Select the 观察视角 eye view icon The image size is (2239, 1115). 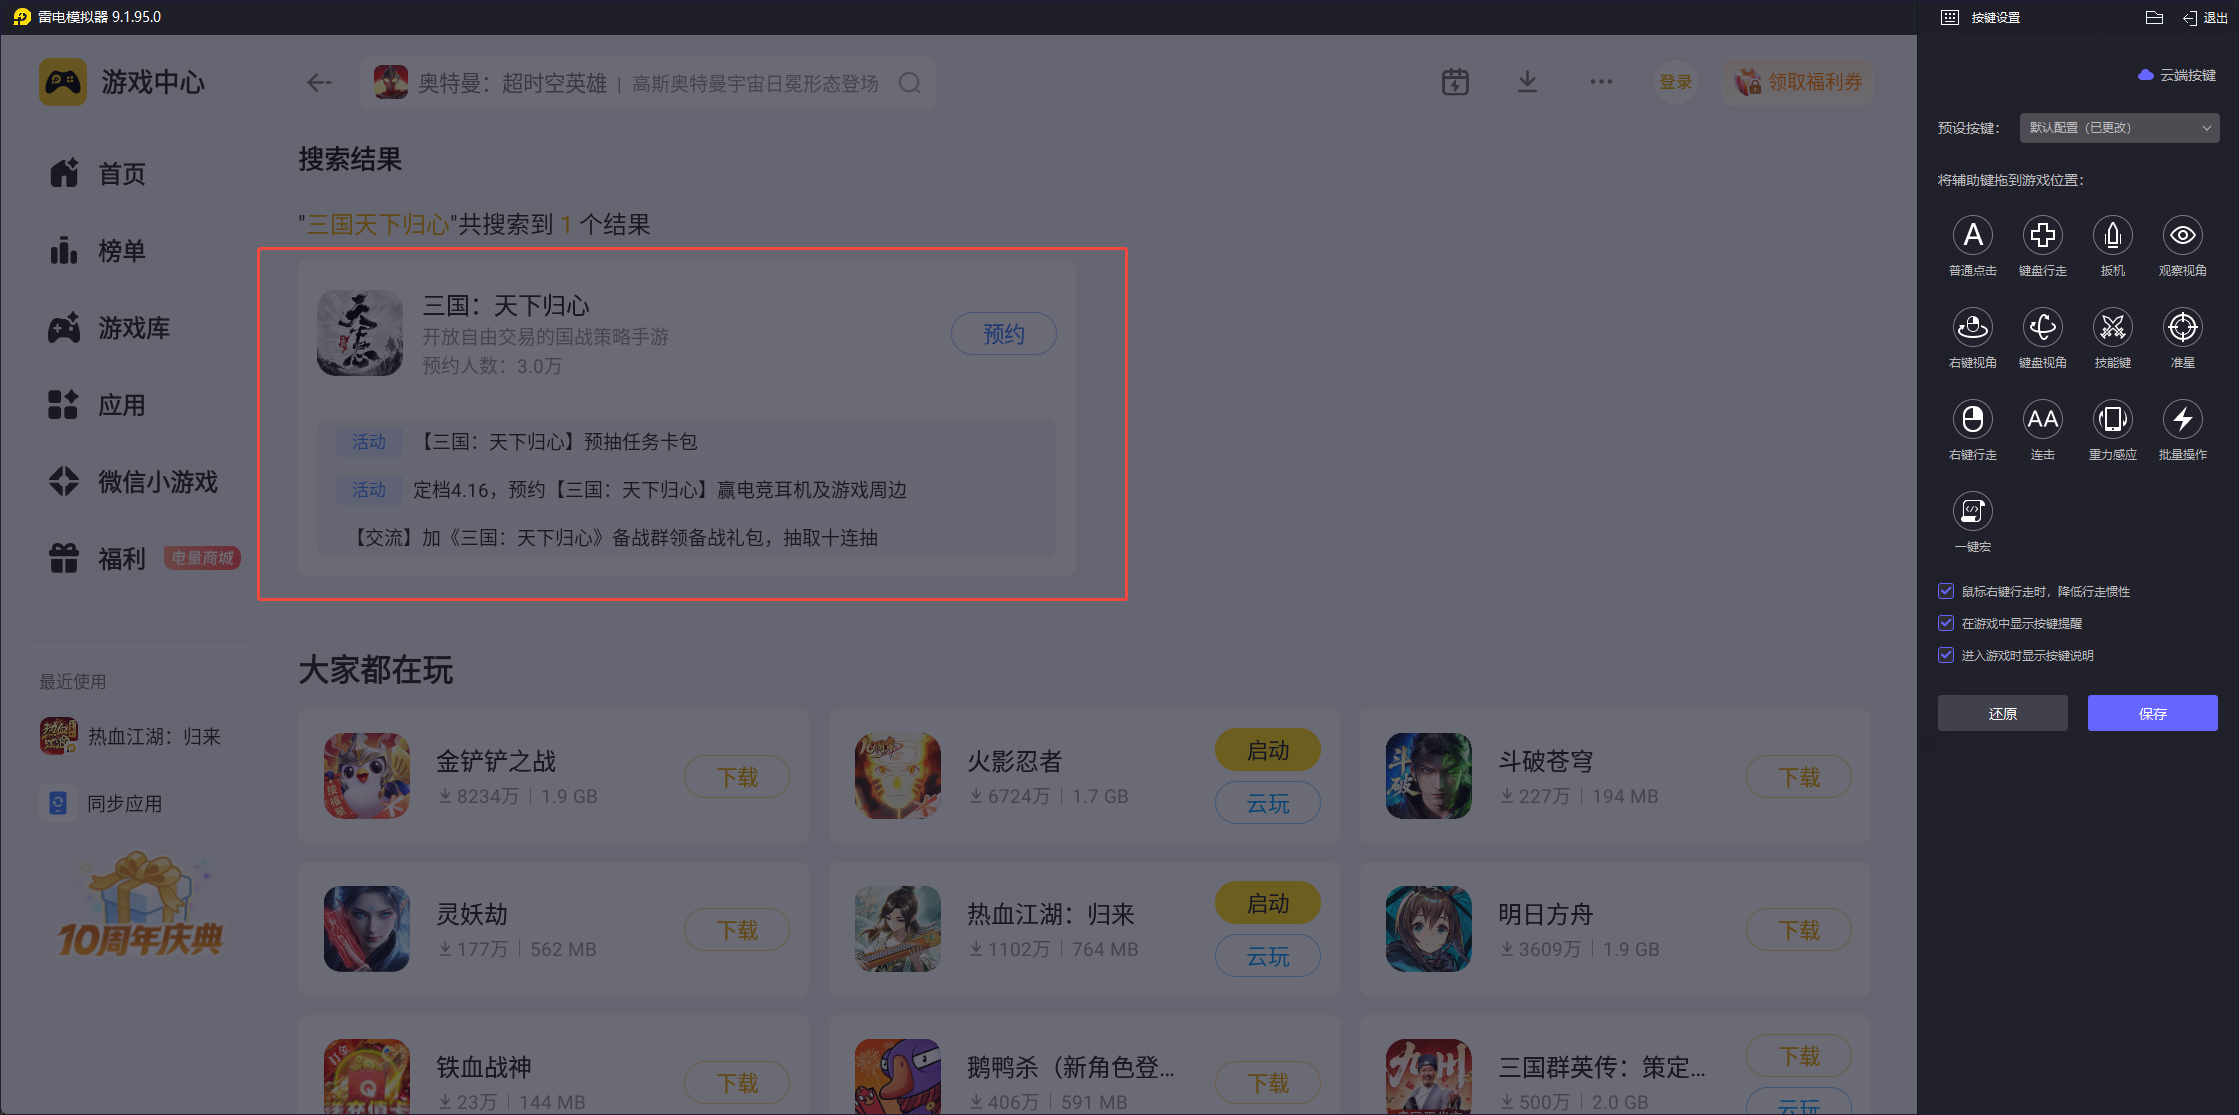click(2182, 236)
